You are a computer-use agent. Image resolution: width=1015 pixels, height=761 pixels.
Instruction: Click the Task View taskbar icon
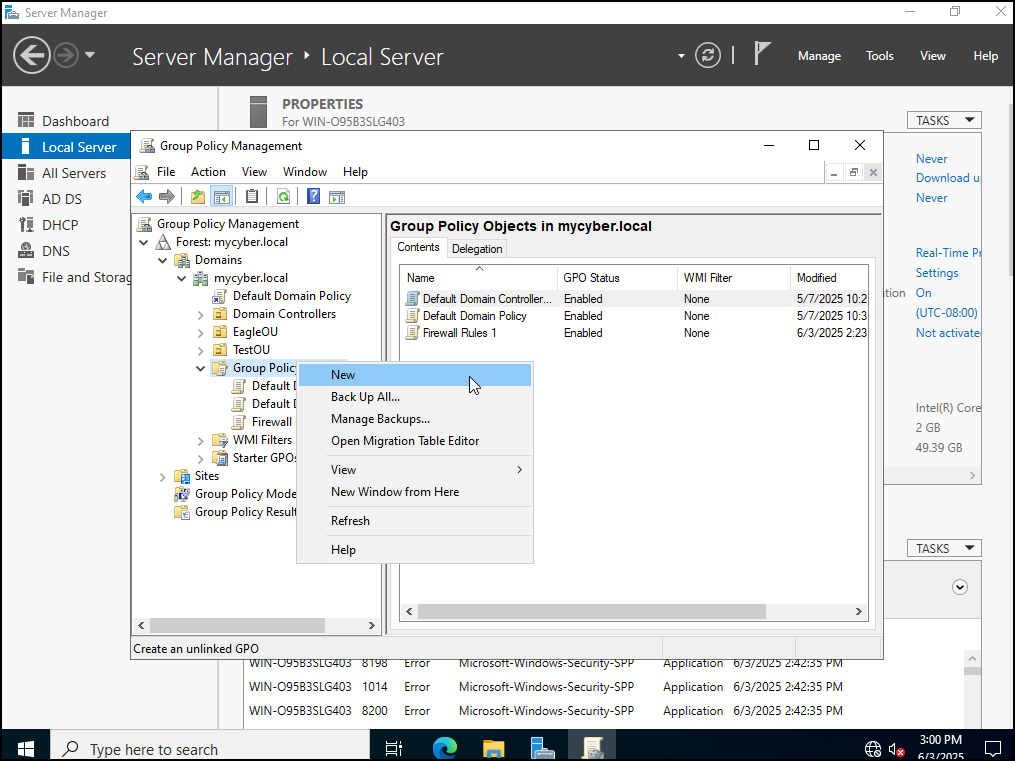pyautogui.click(x=394, y=749)
